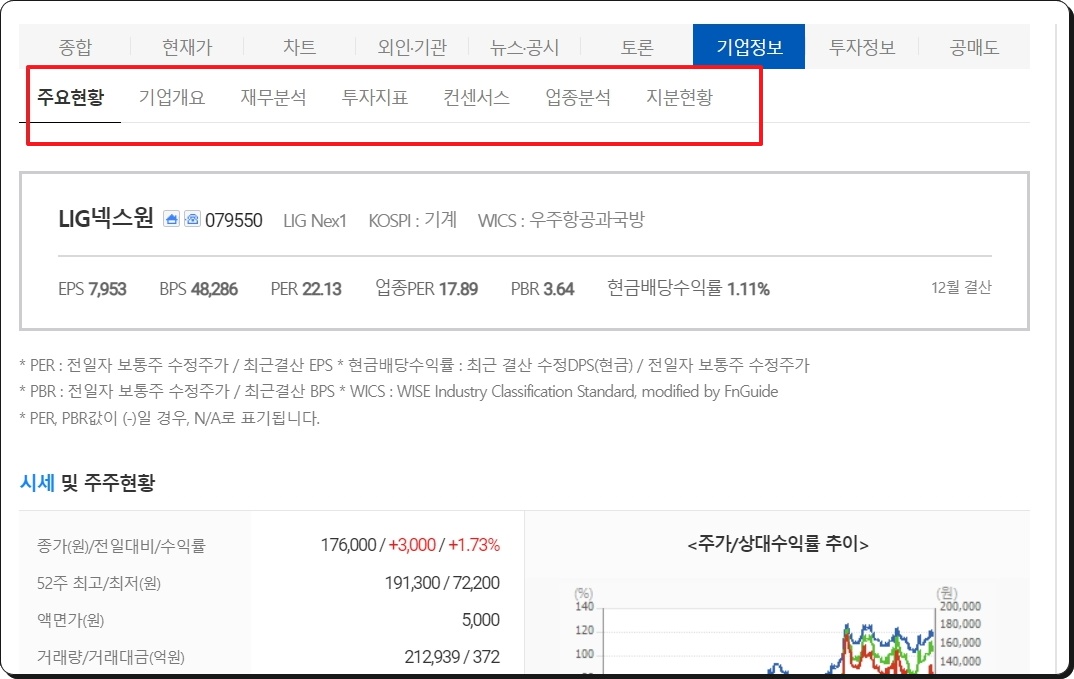Image resolution: width=1074 pixels, height=679 pixels.
Task: Click the closing price 176,000 value
Action: (349, 545)
